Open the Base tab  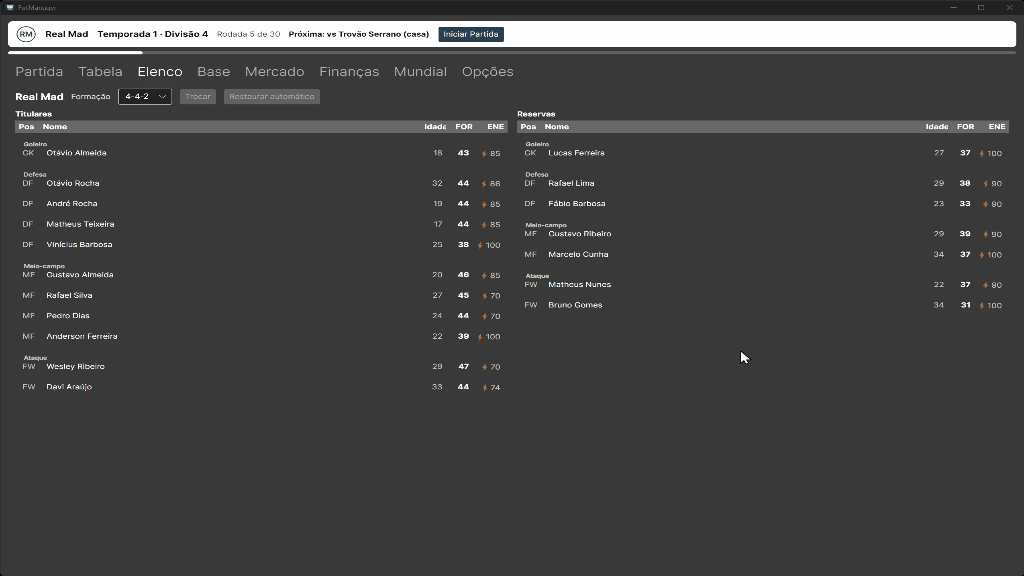[x=214, y=71]
